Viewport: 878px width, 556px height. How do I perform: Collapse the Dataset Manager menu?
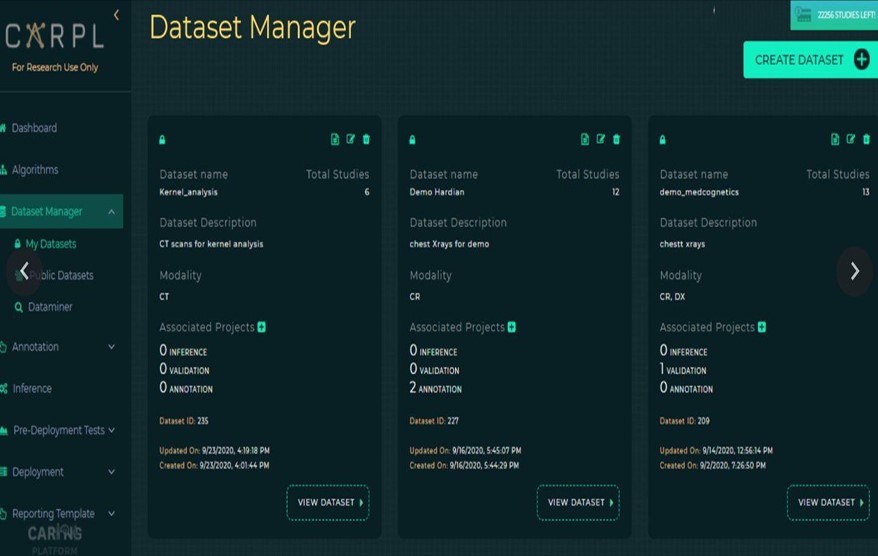[111, 212]
